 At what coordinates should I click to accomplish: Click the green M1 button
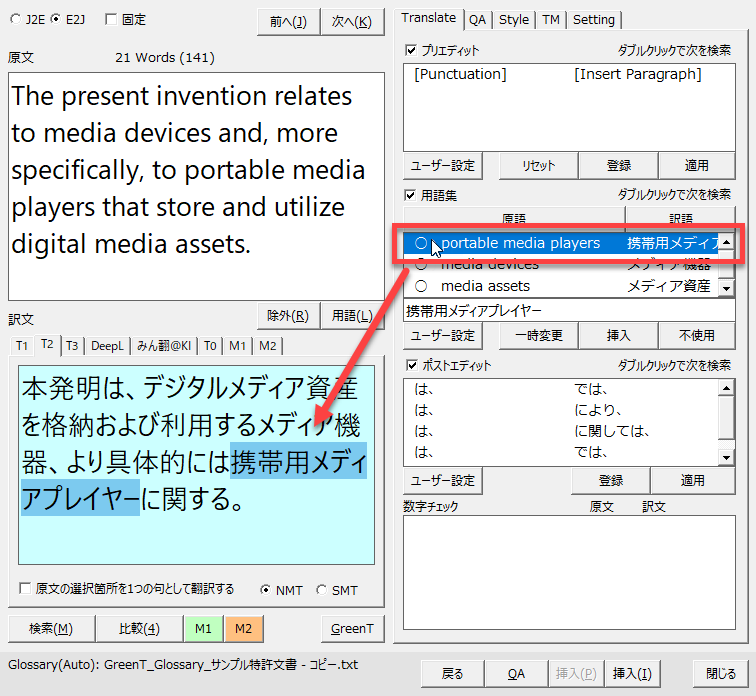203,628
